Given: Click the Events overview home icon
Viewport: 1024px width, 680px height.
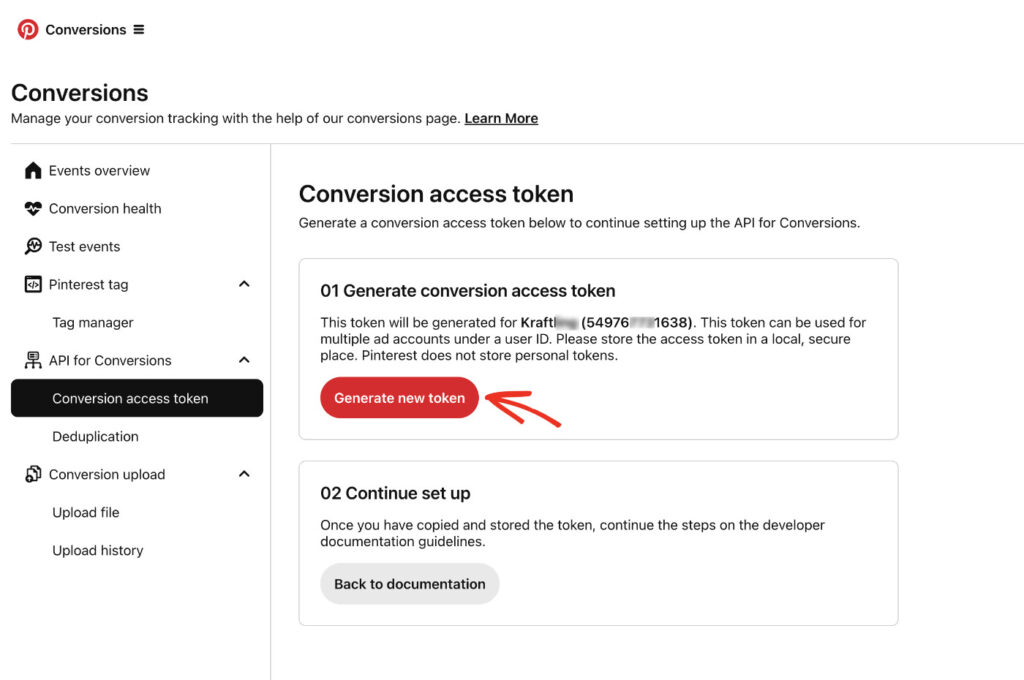Looking at the screenshot, I should tap(33, 170).
